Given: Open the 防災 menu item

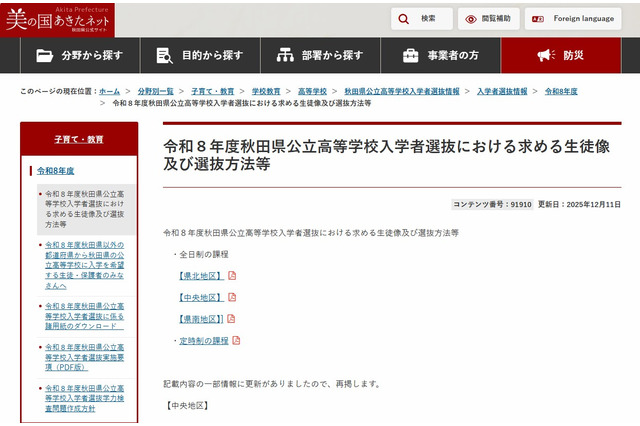Looking at the screenshot, I should (561, 55).
